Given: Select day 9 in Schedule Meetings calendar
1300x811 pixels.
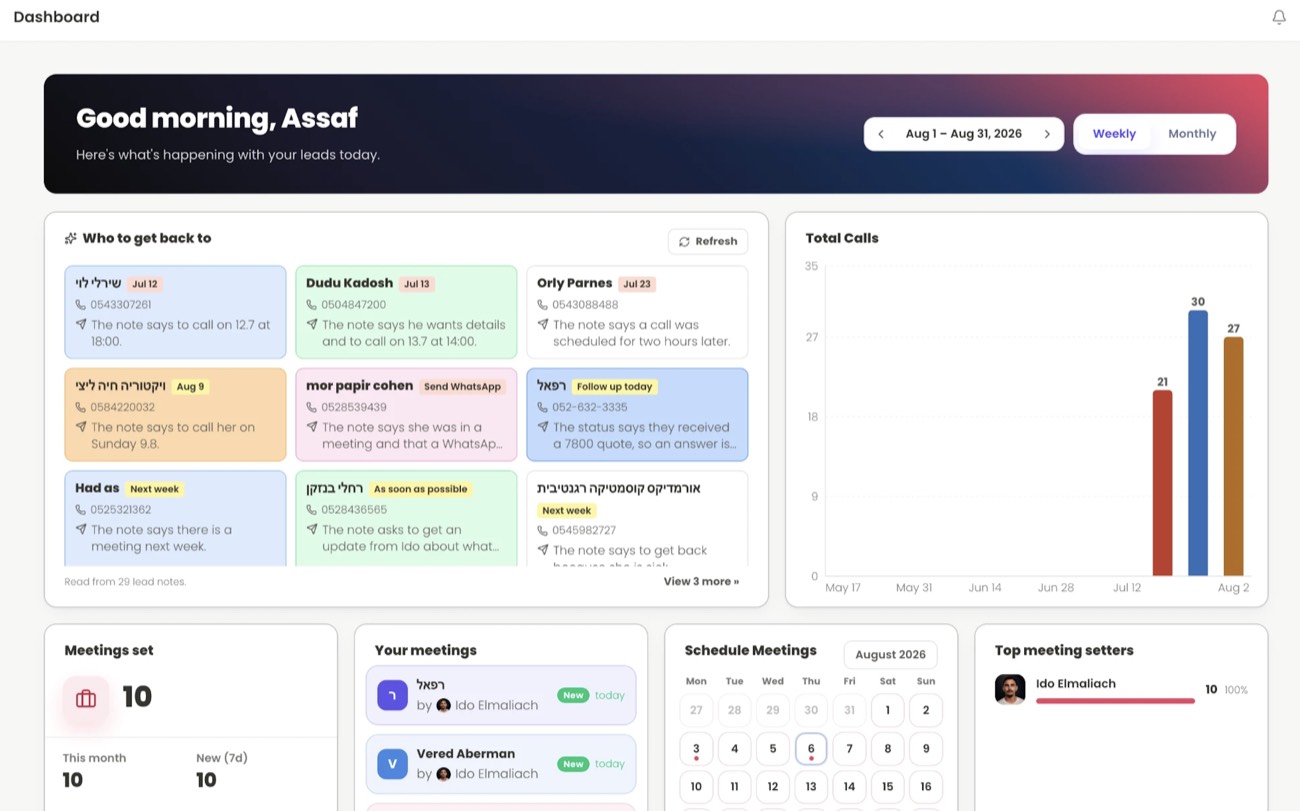Looking at the screenshot, I should tap(926, 749).
